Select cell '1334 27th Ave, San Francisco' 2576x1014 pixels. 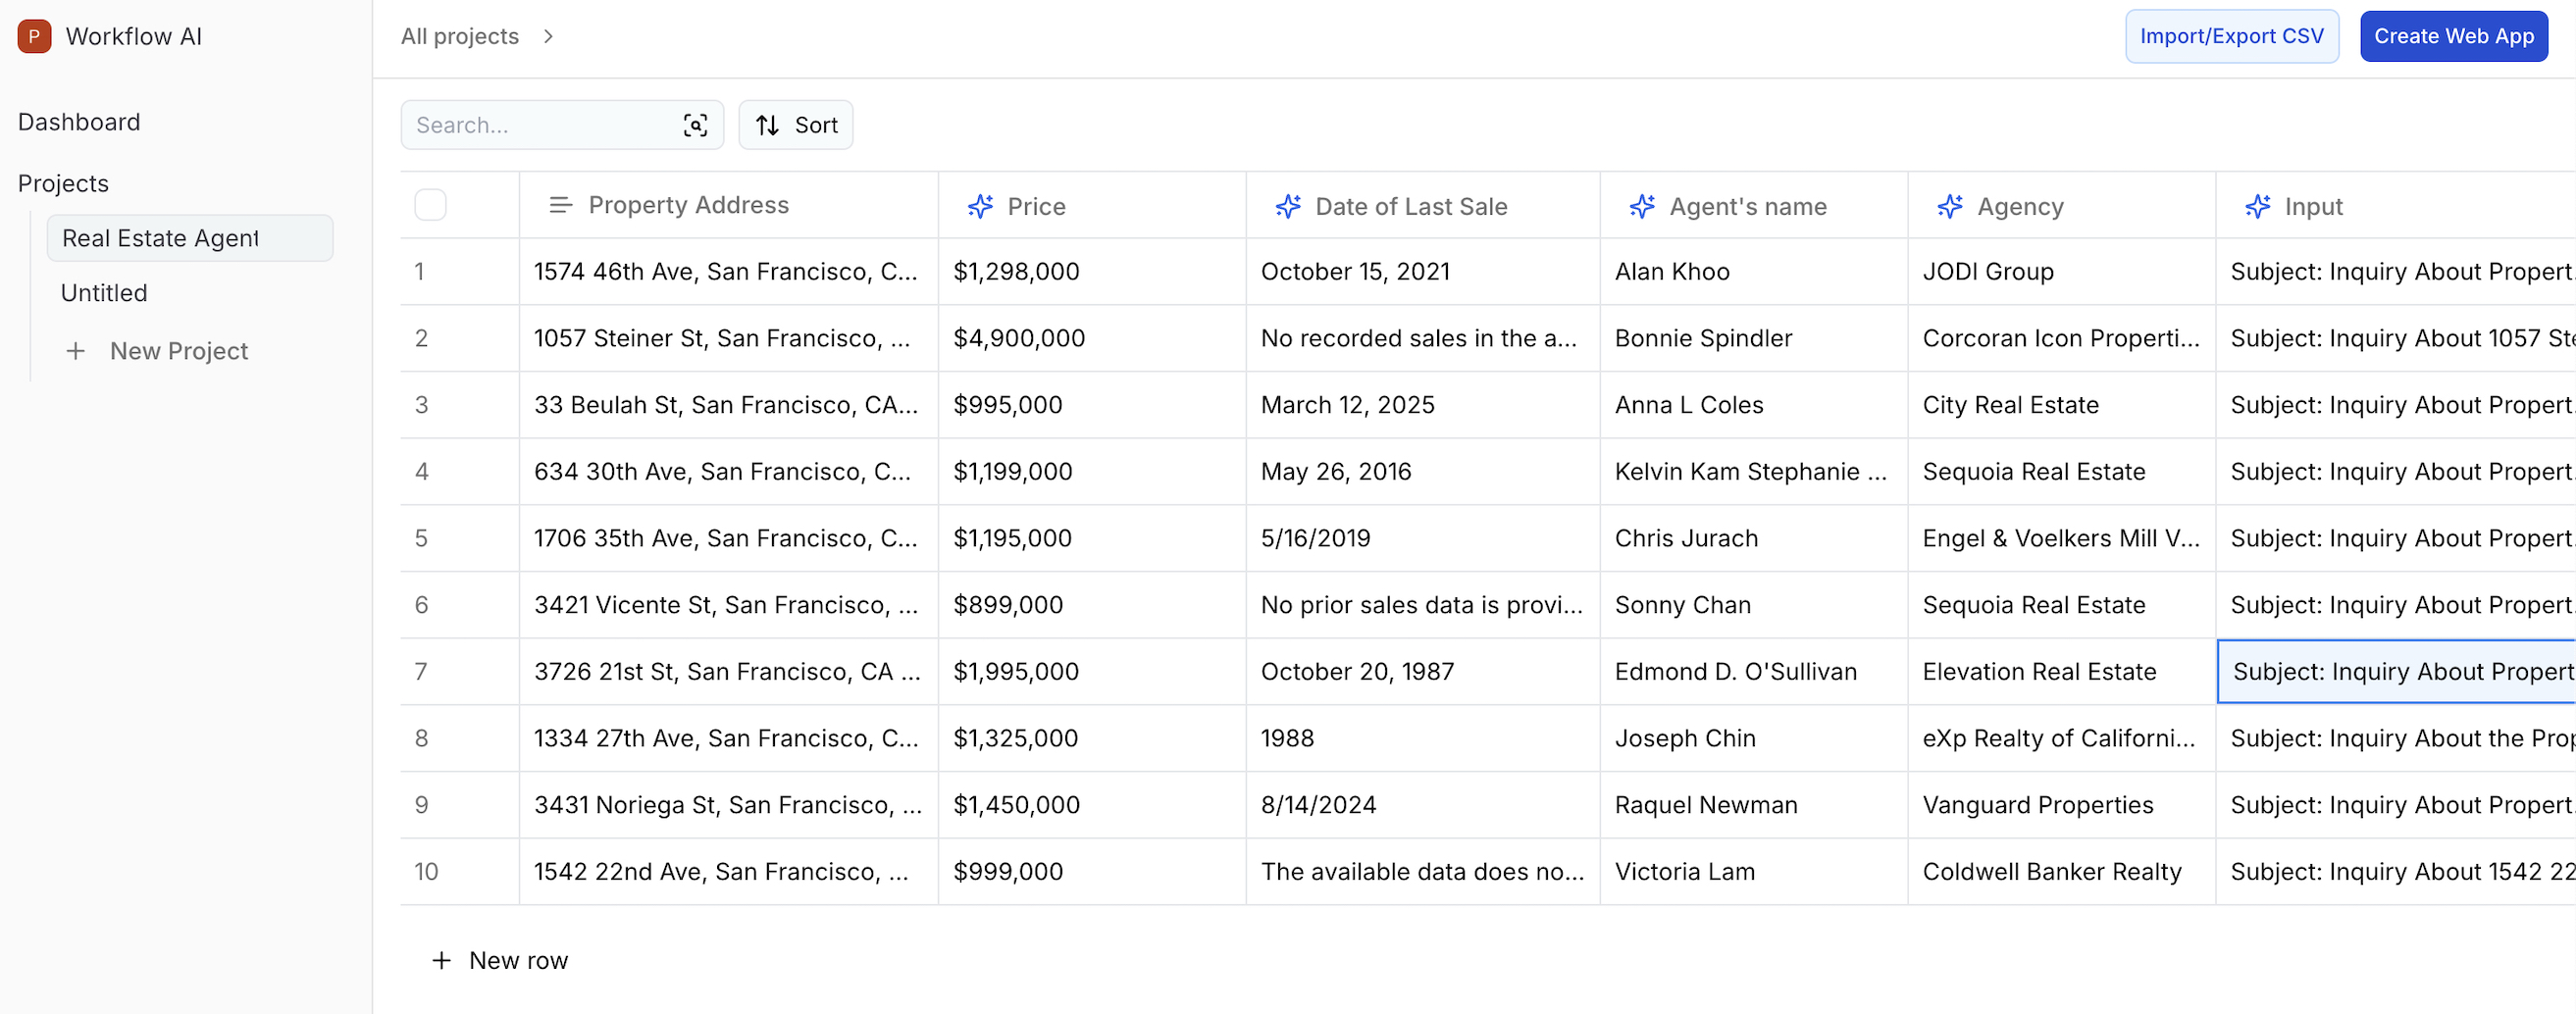point(729,738)
